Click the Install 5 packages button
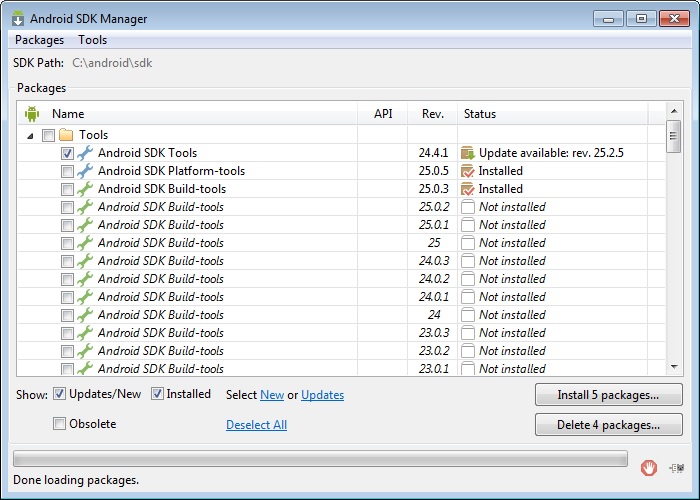This screenshot has height=500, width=700. click(x=608, y=395)
